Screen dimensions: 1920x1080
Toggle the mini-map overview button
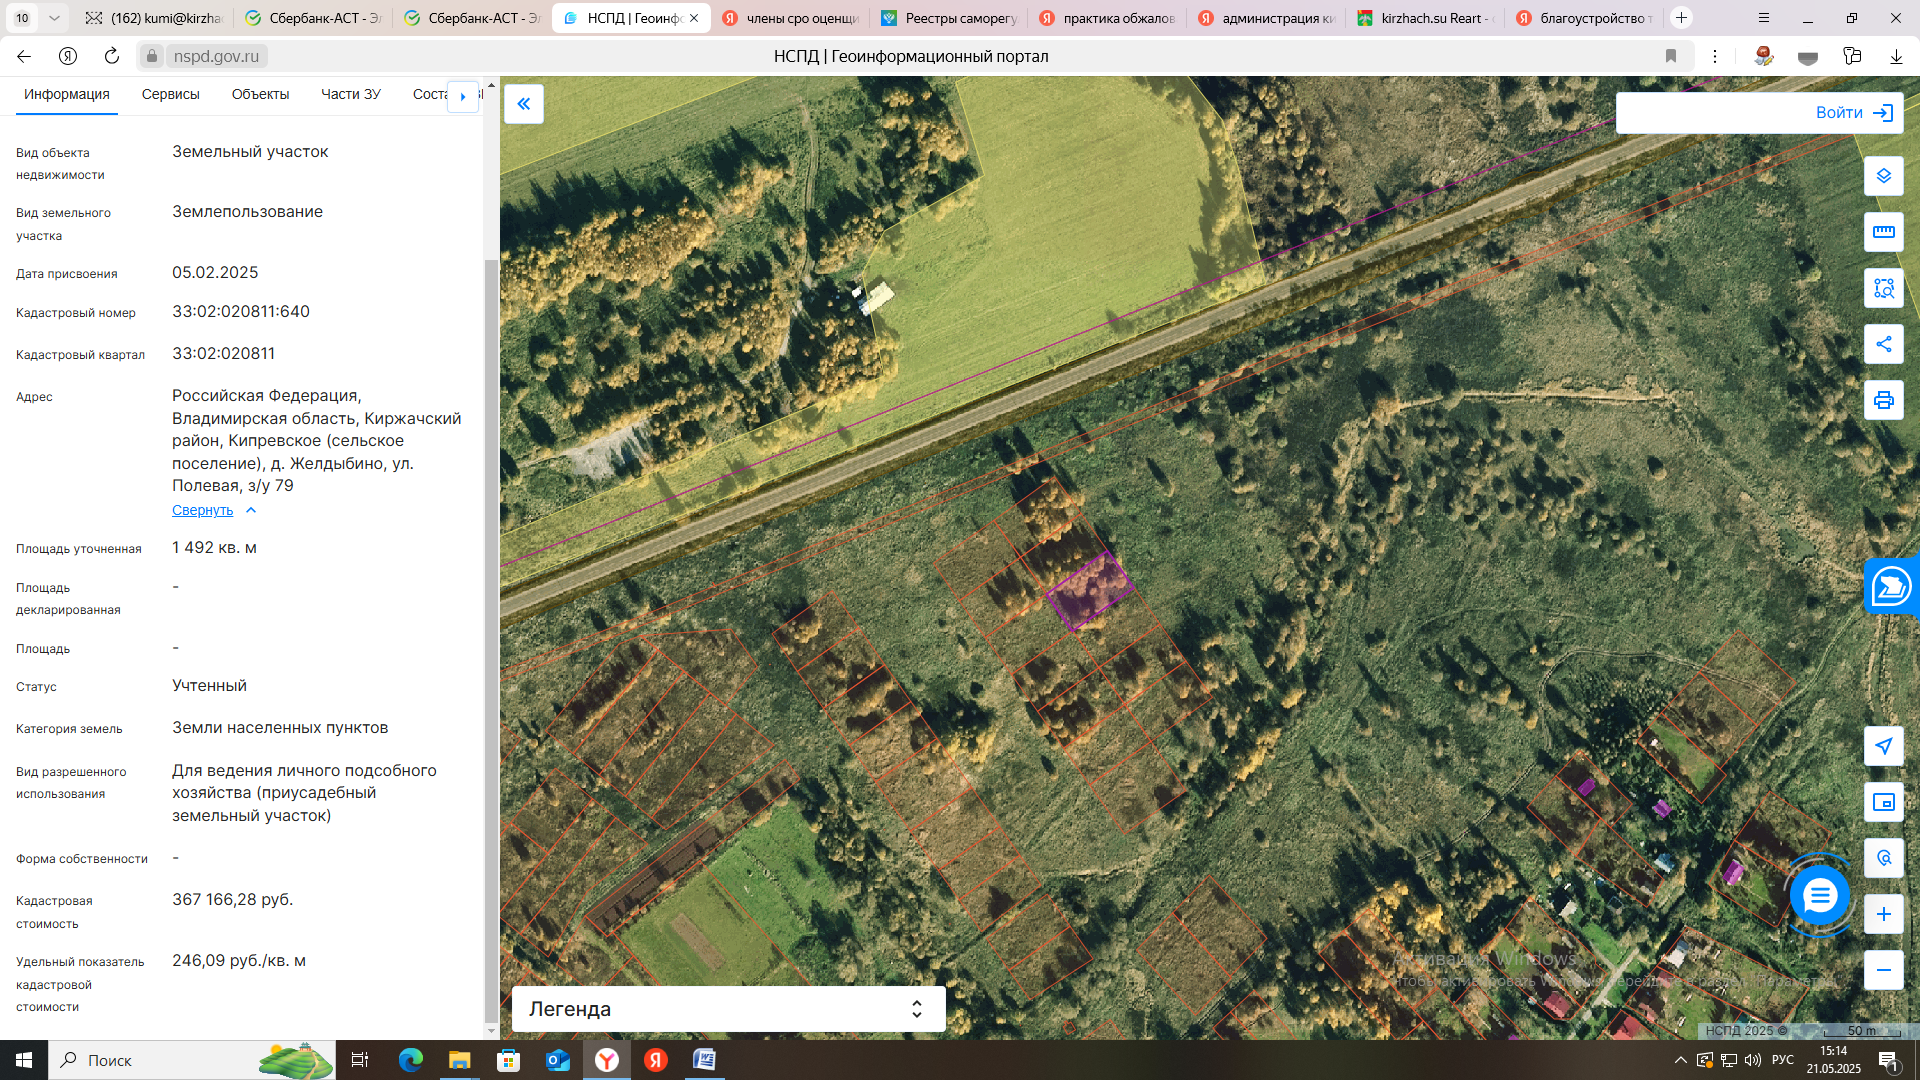[1883, 802]
